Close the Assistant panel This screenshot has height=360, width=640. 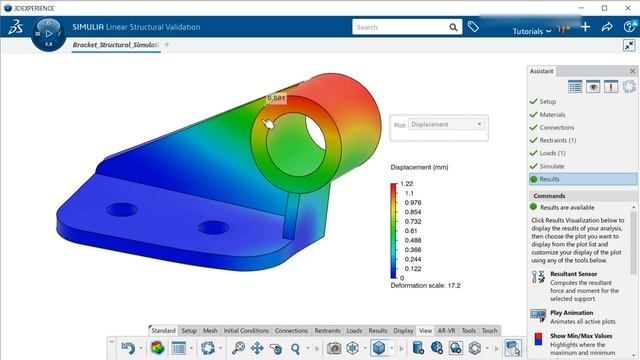tap(632, 71)
